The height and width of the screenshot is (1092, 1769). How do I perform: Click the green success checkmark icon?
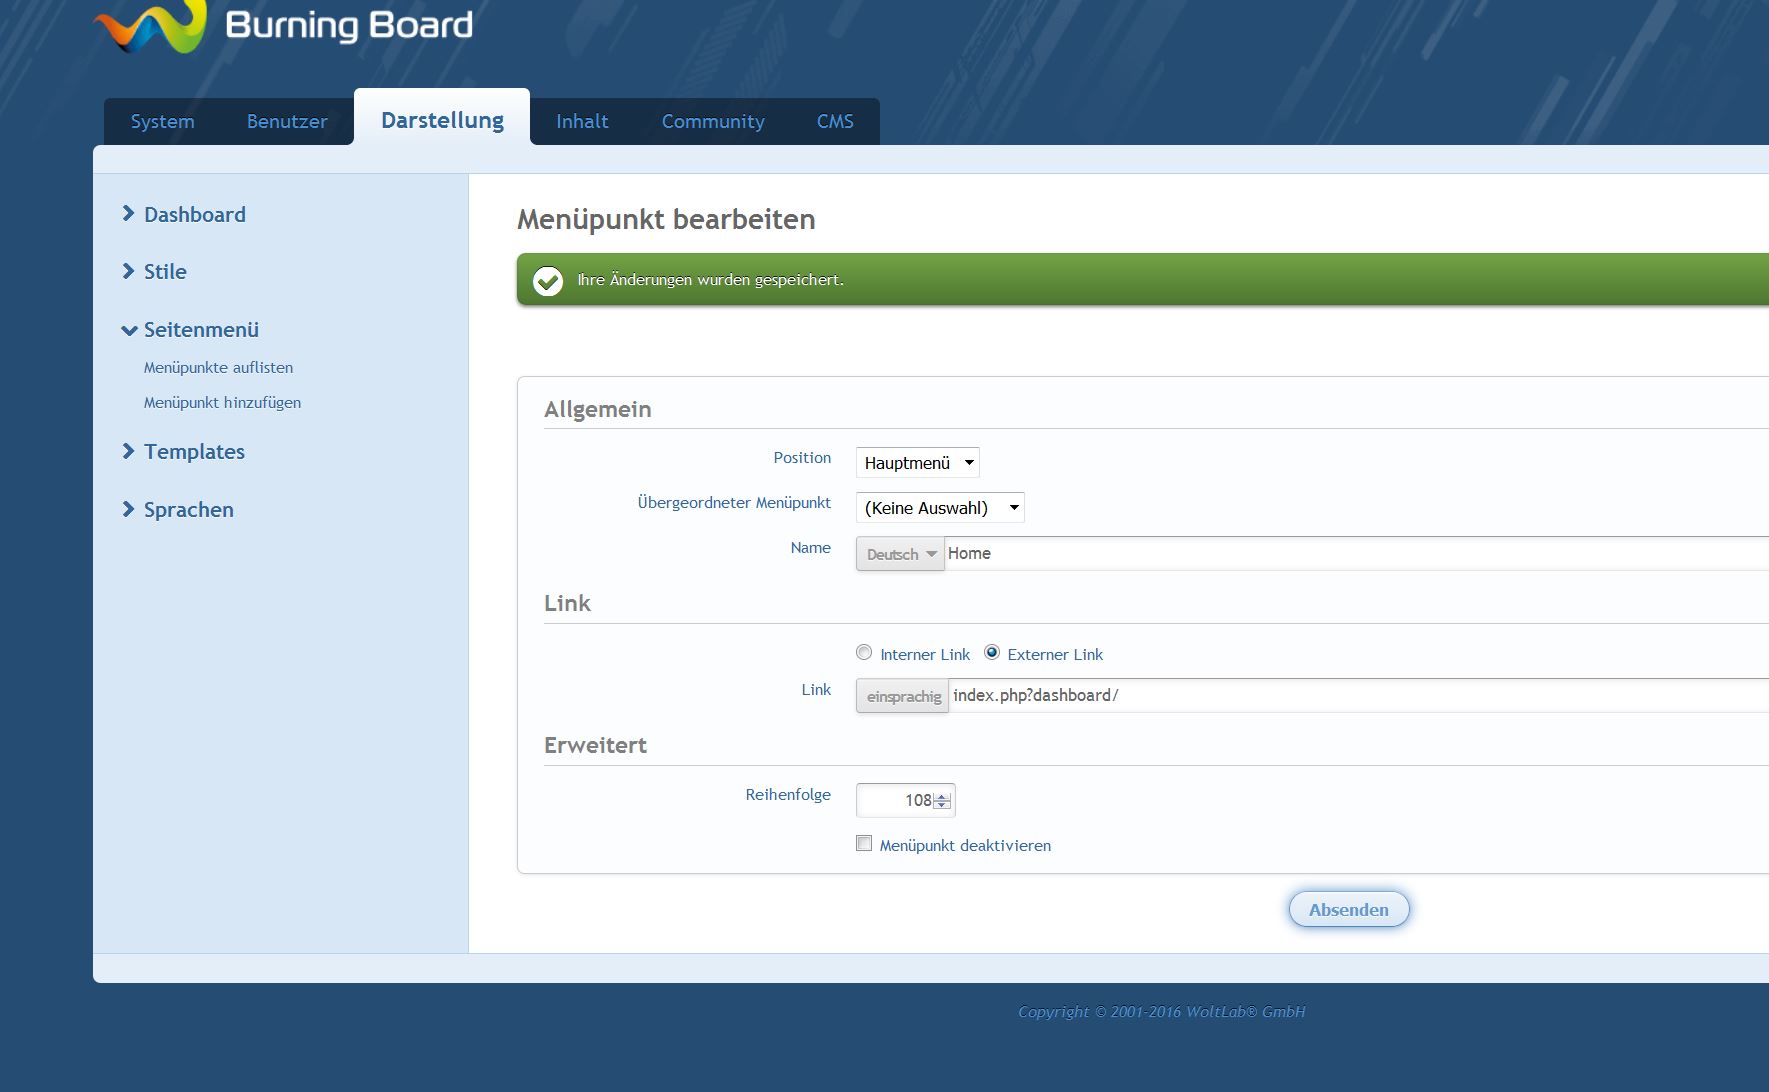click(548, 281)
